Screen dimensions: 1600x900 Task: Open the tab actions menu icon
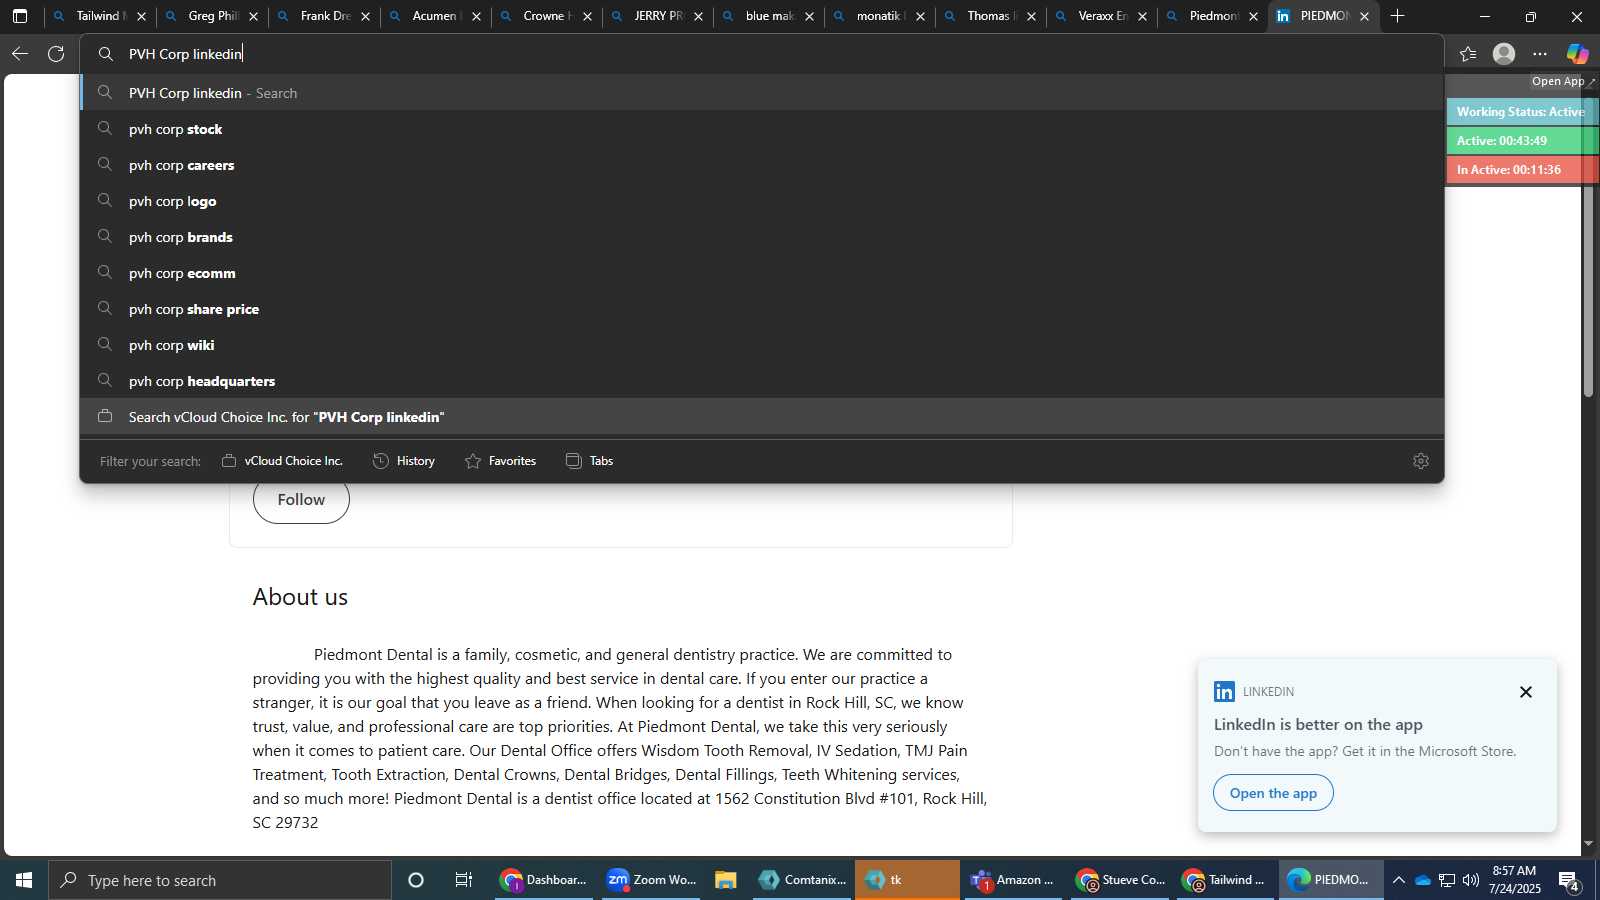(20, 16)
